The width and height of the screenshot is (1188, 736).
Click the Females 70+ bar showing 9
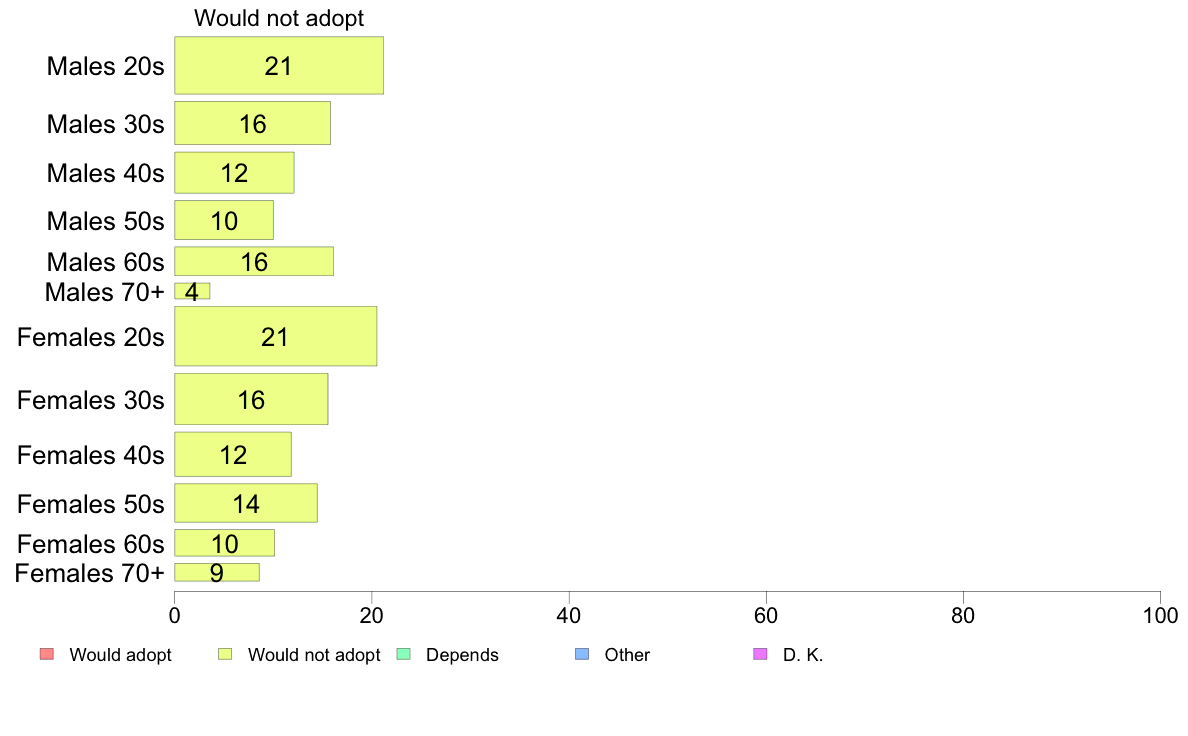tap(217, 572)
